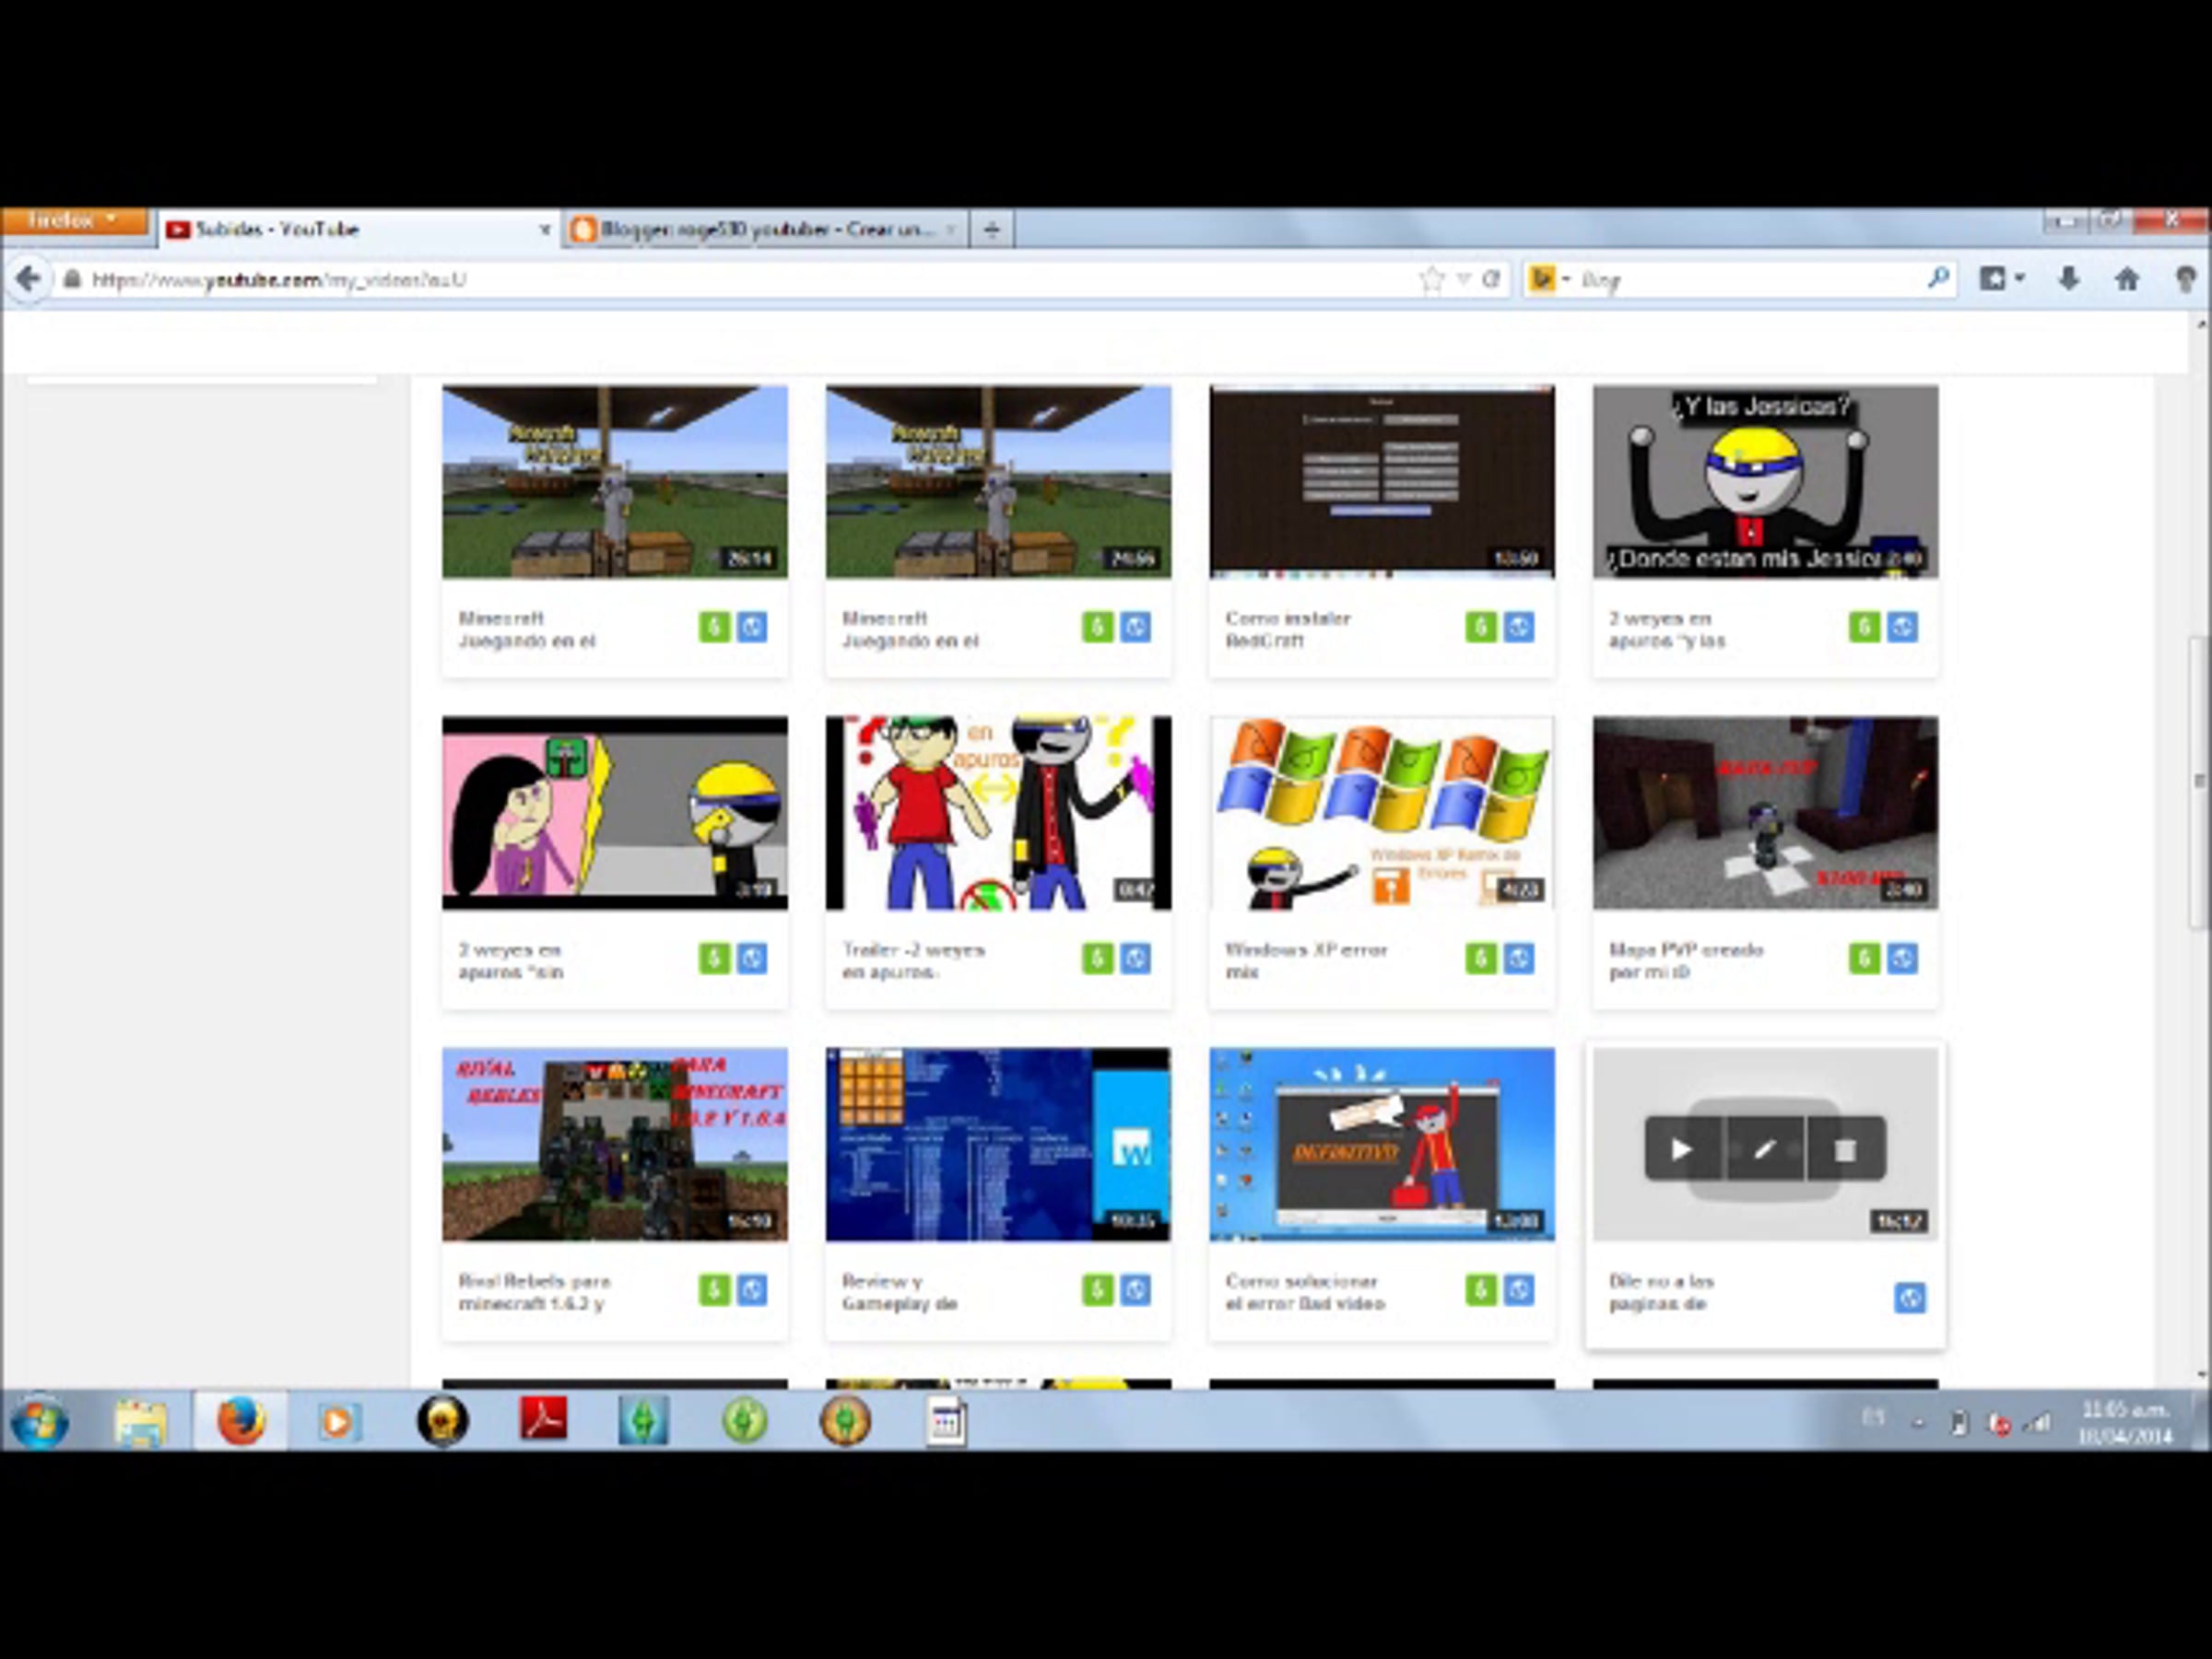Open bookmarks toolbar button dropdown arrow

click(2020, 279)
